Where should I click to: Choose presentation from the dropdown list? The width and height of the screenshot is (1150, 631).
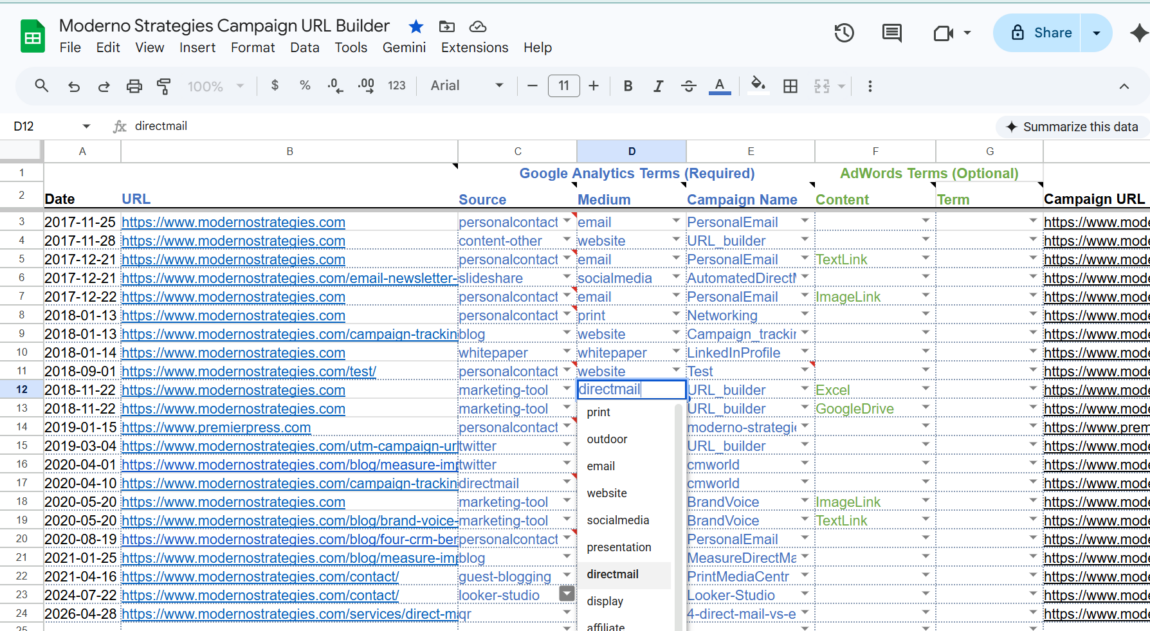coord(618,547)
